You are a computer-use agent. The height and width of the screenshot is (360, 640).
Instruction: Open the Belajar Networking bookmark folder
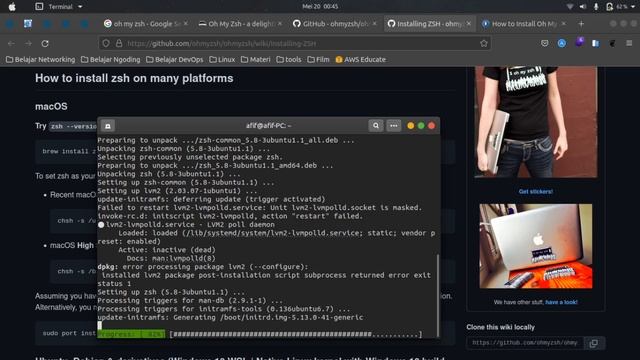[40, 60]
